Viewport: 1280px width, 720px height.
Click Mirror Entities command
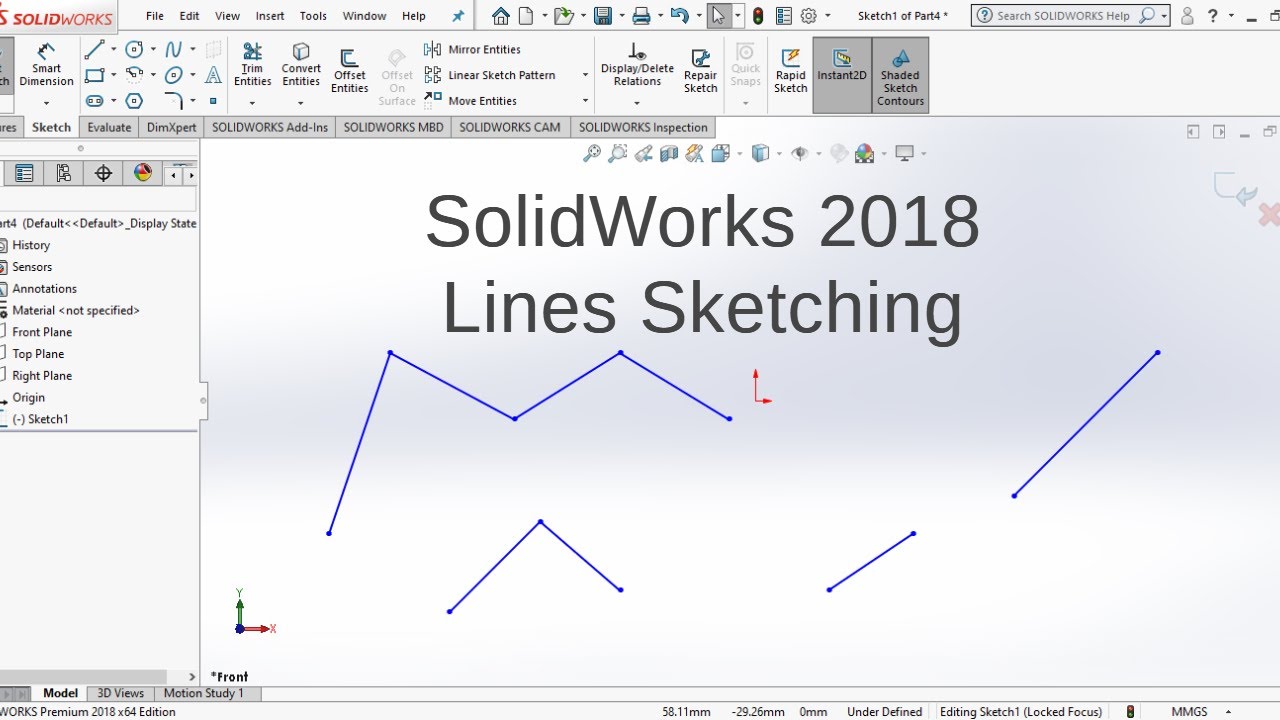point(473,49)
